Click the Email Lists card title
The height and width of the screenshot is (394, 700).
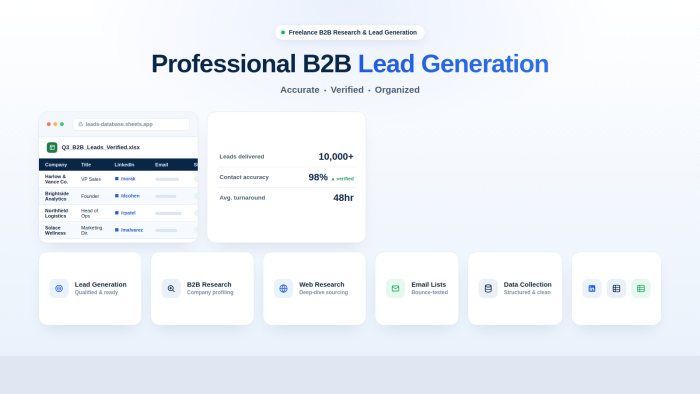click(429, 285)
